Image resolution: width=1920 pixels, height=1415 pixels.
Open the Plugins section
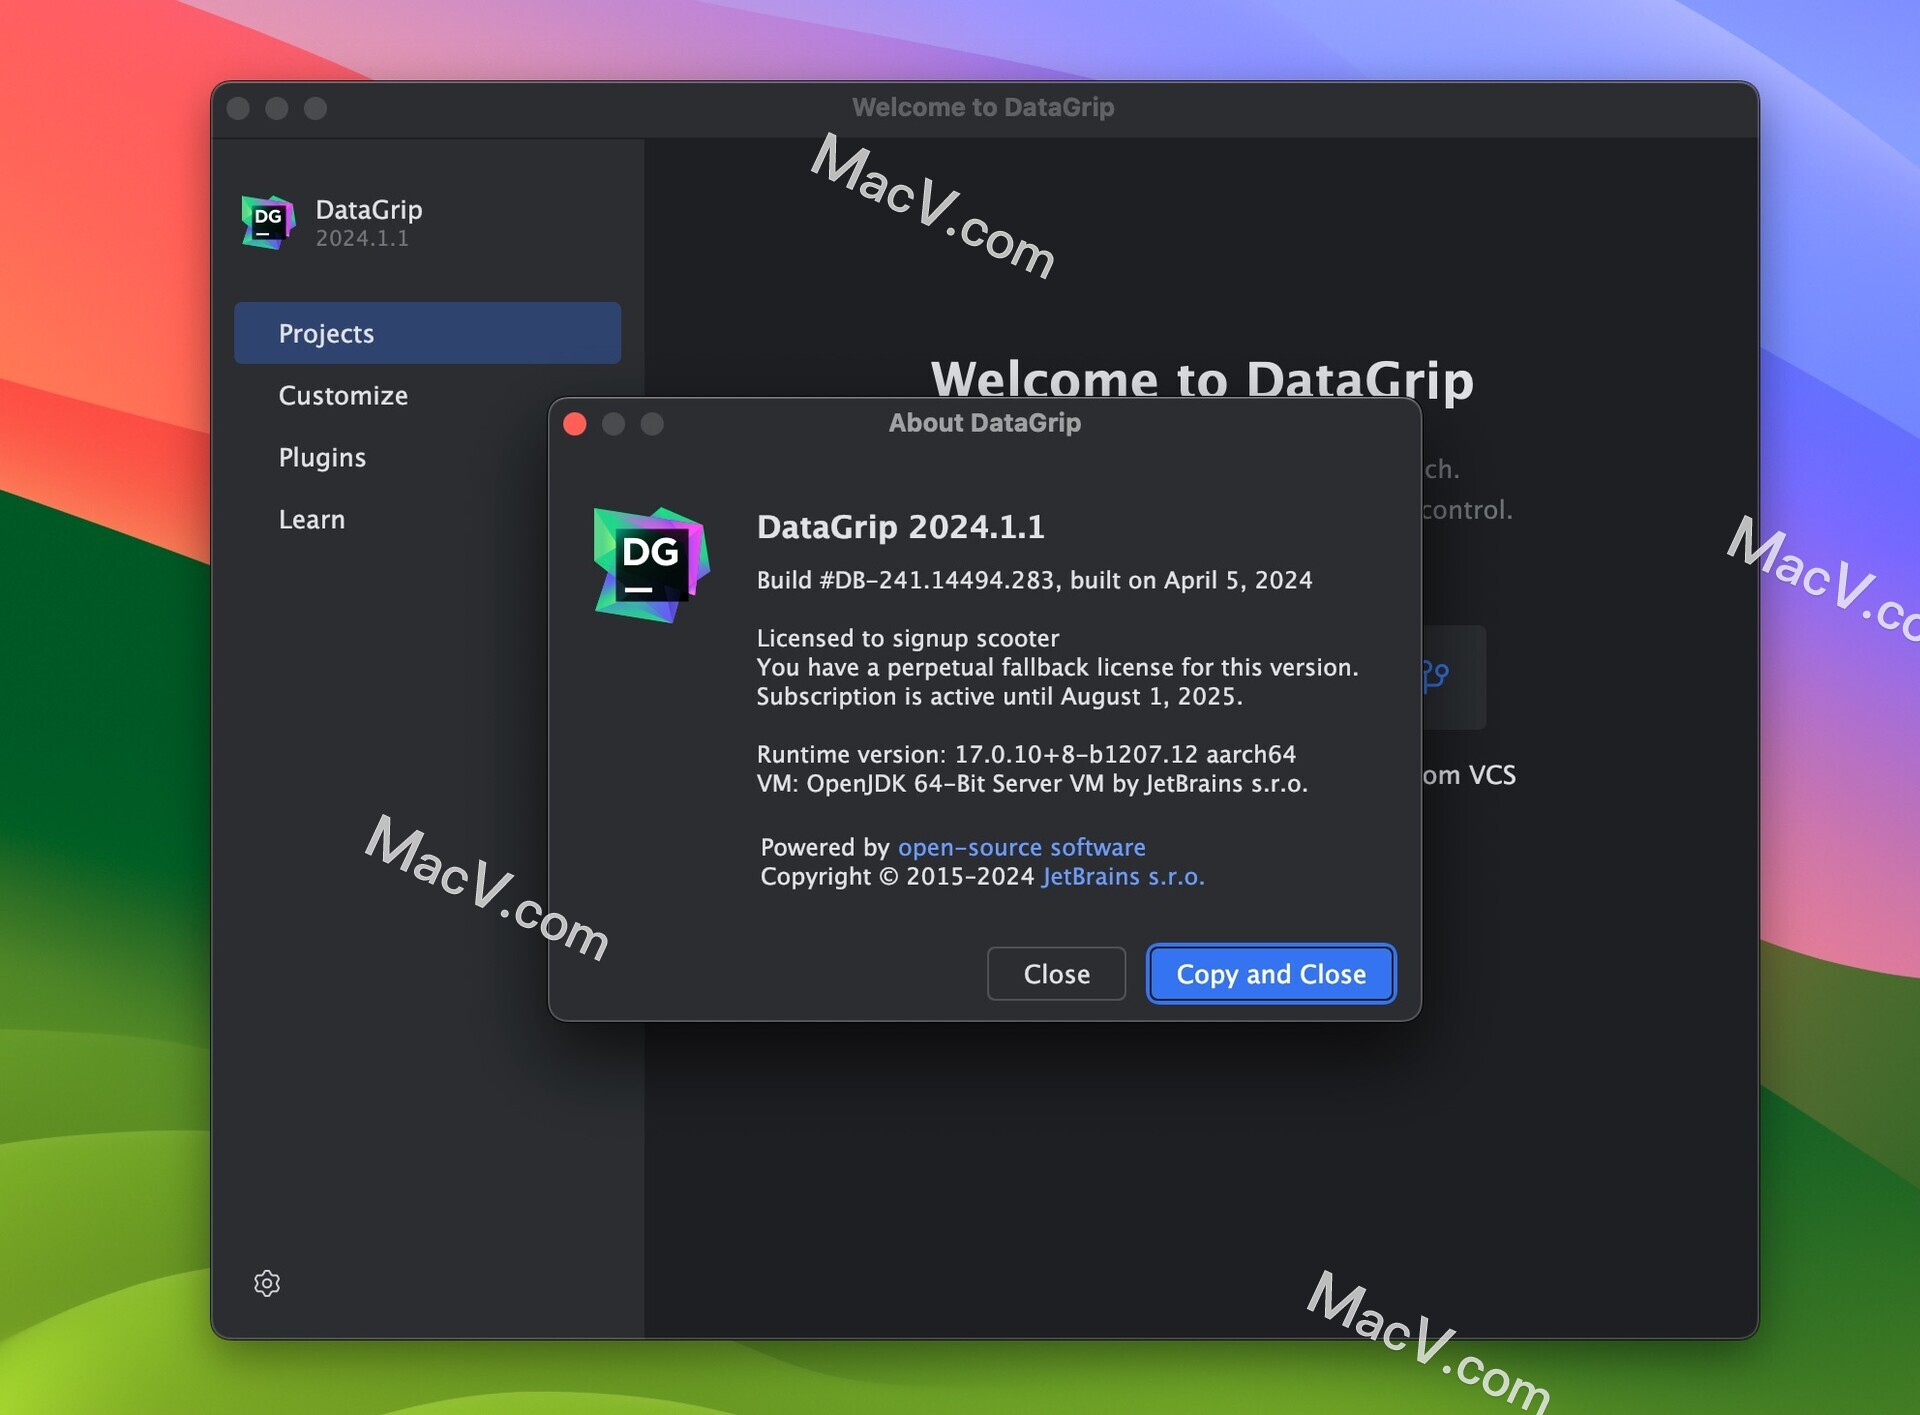click(322, 457)
